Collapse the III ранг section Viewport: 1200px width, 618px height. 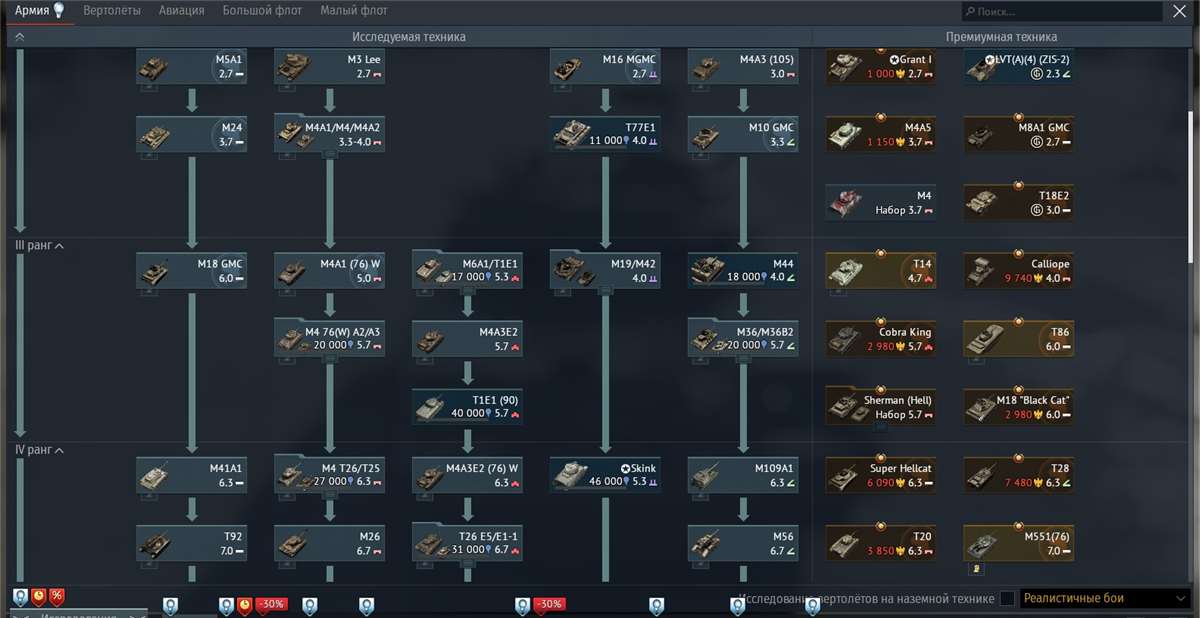pos(35,245)
